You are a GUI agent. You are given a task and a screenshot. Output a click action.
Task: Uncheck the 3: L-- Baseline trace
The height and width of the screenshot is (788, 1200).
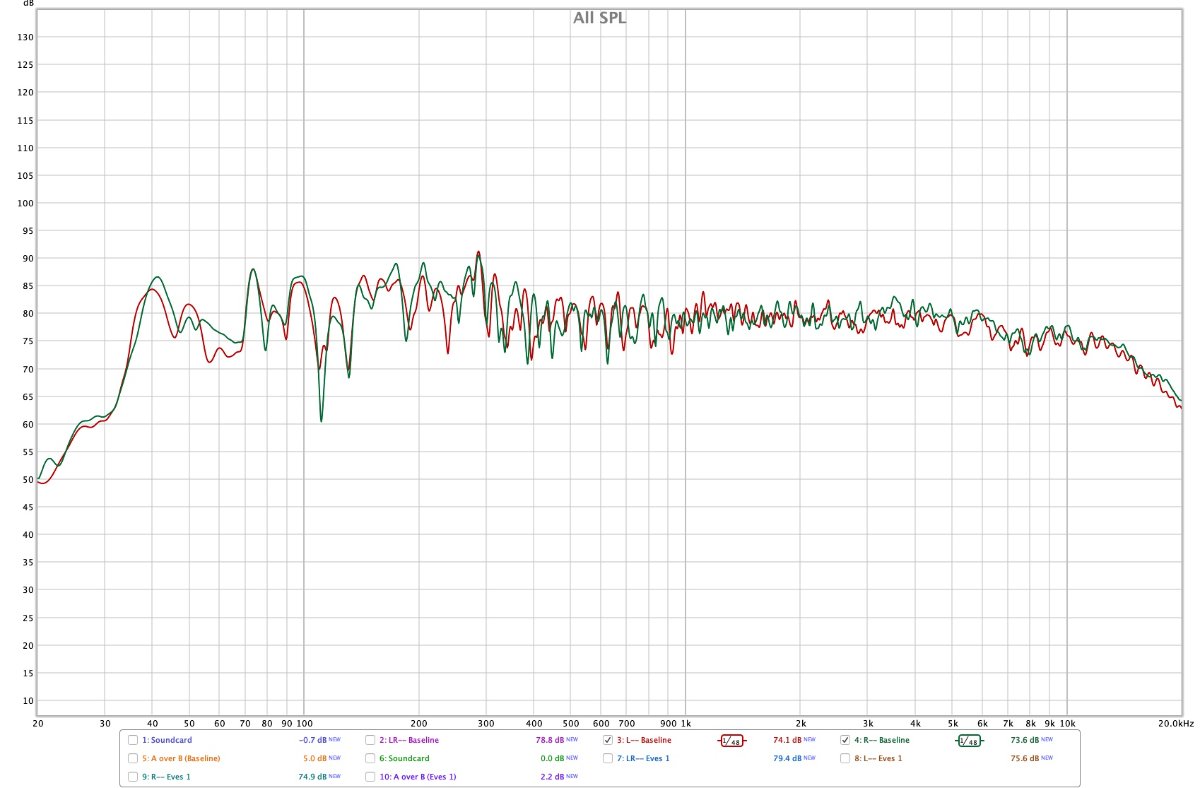coord(607,741)
